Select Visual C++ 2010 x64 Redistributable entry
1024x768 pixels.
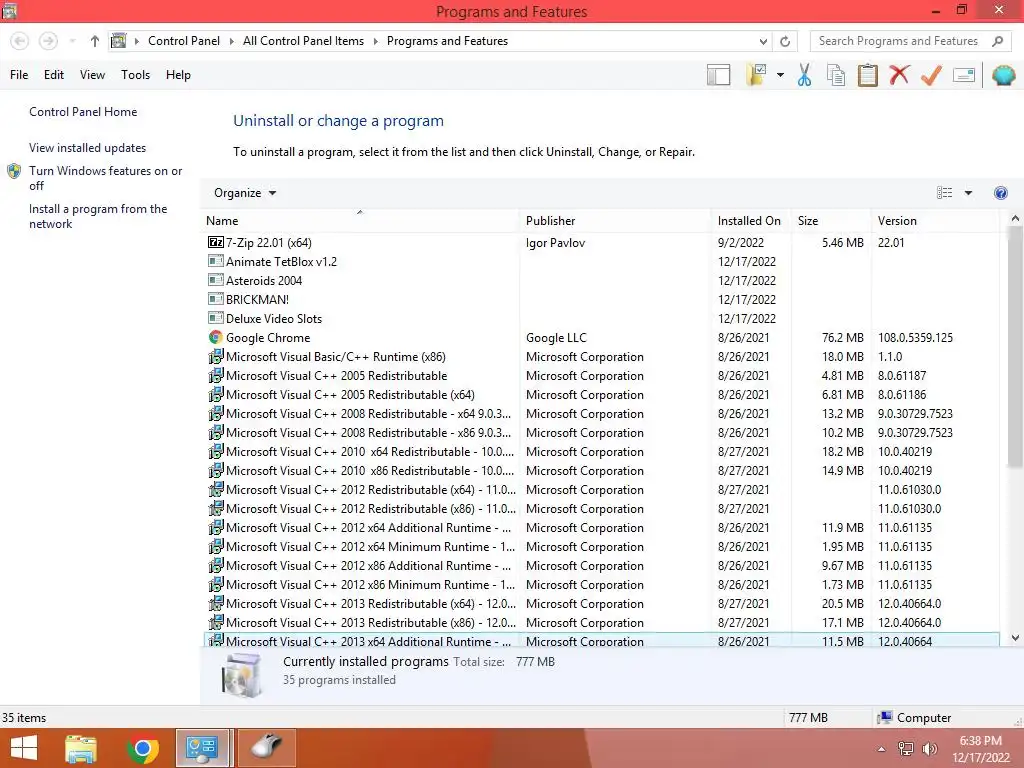tap(601, 451)
